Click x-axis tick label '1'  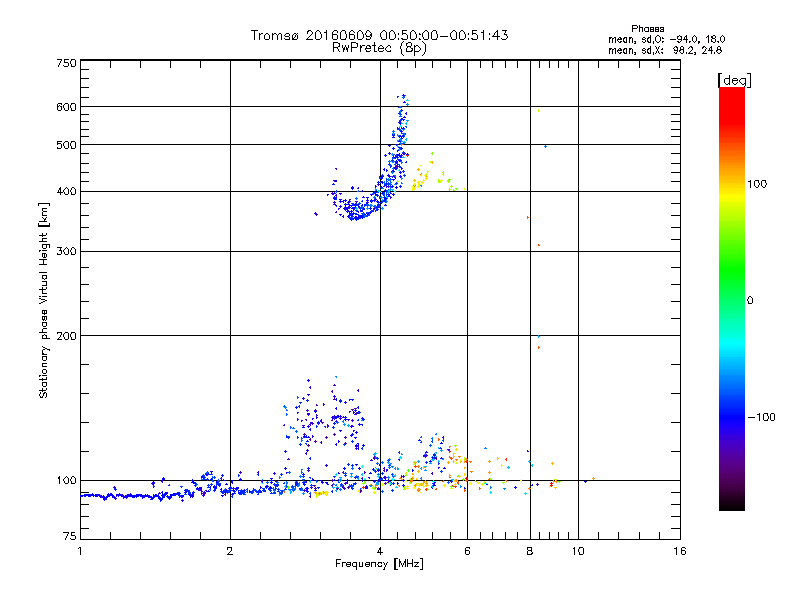click(80, 551)
